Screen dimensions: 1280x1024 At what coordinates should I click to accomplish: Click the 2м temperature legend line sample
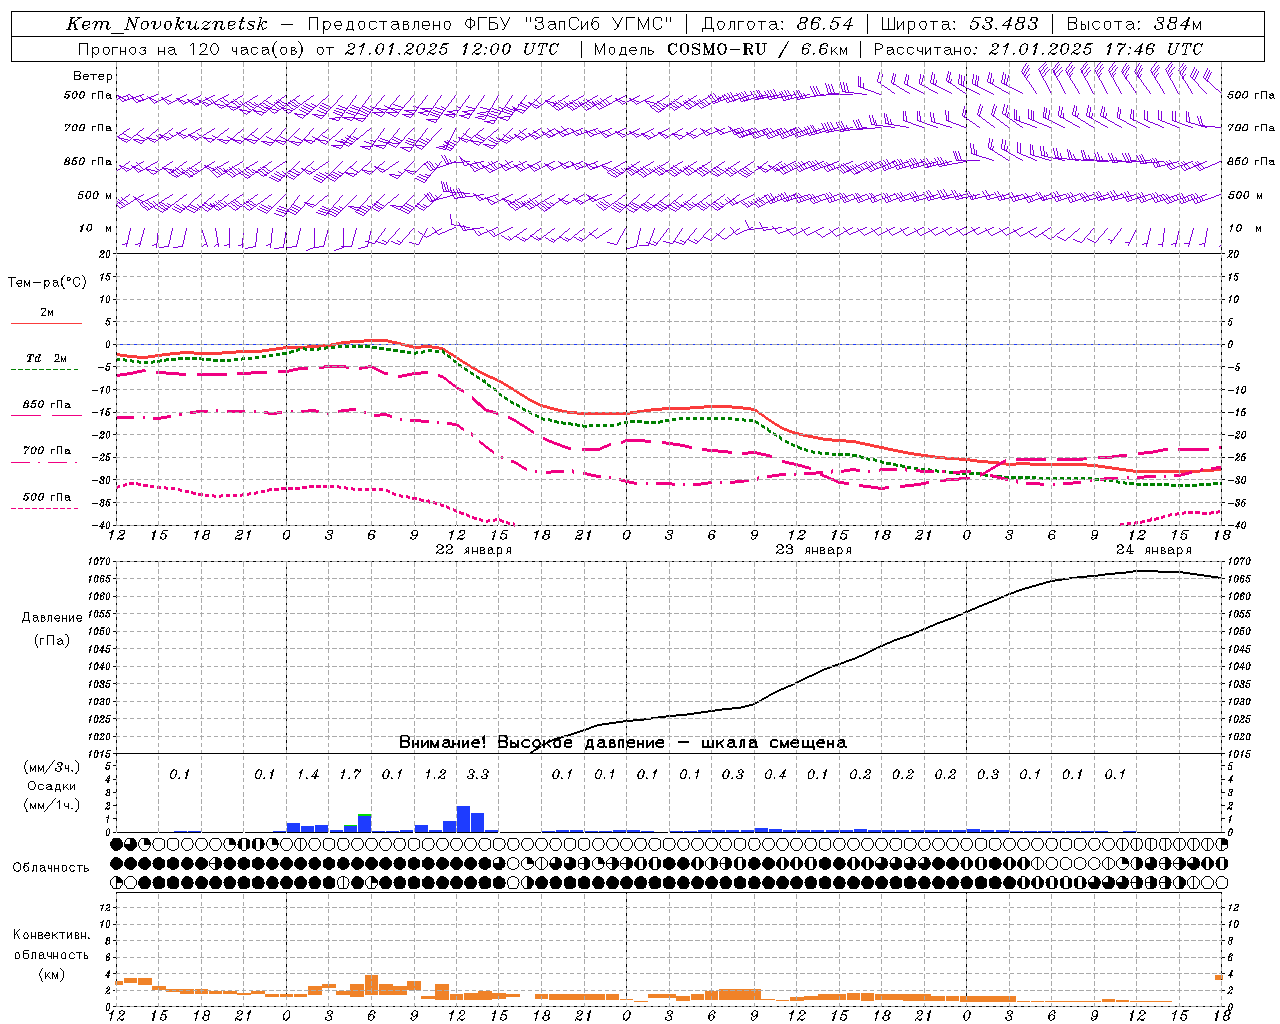click(x=46, y=324)
